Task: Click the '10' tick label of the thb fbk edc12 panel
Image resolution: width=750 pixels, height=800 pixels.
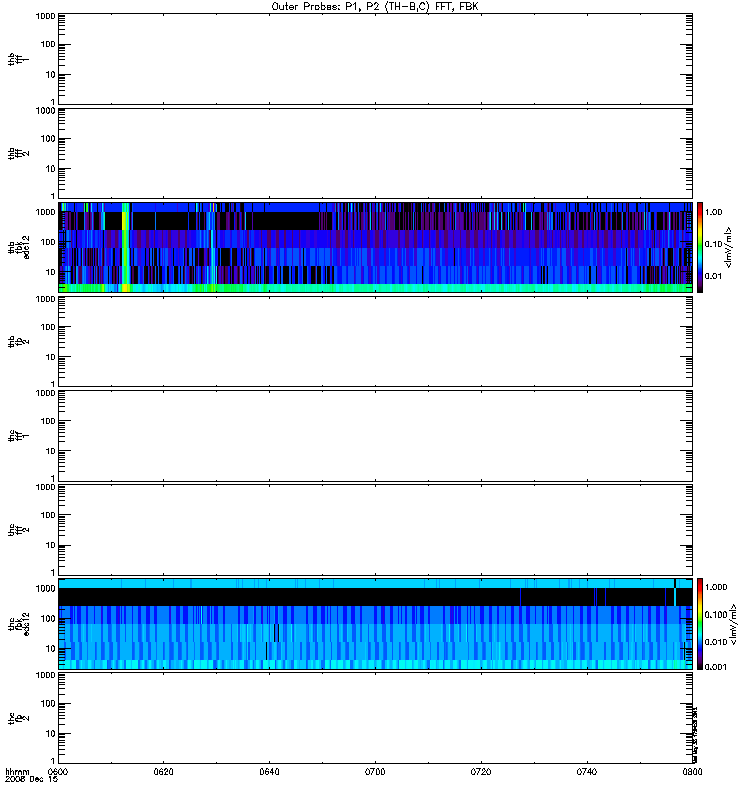Action: [50, 272]
